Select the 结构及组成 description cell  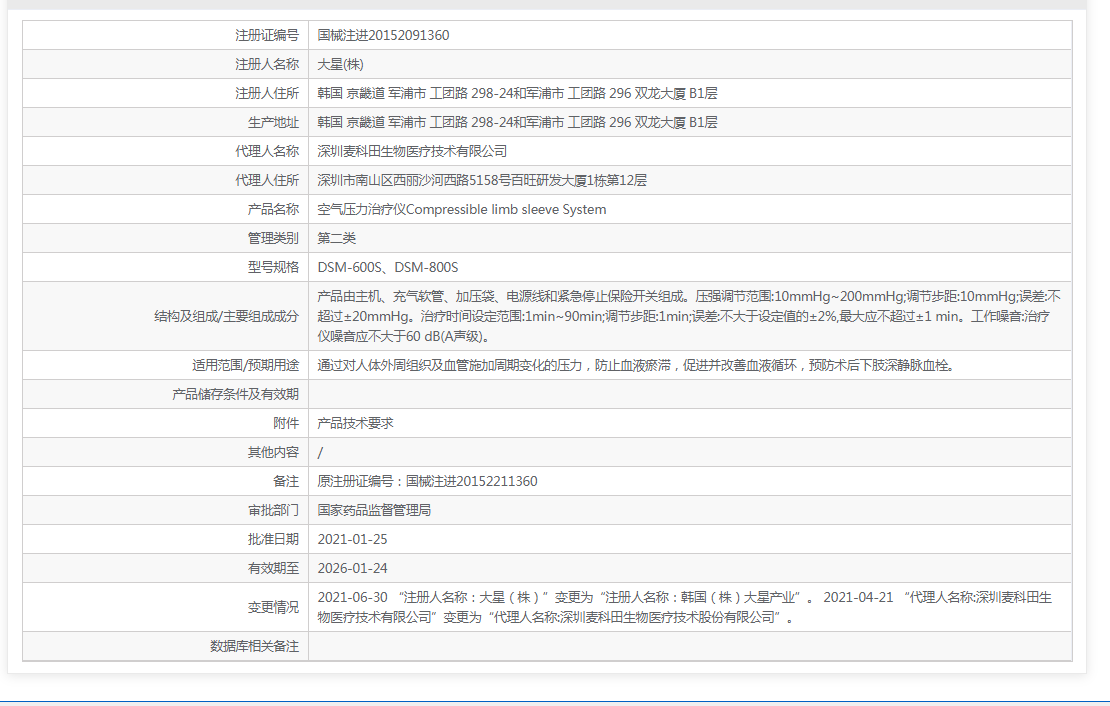[x=690, y=314]
